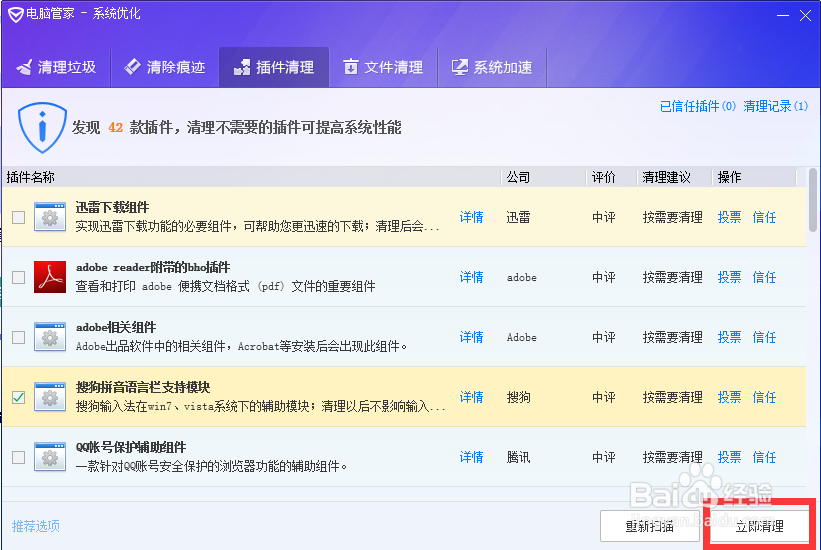Image resolution: width=821 pixels, height=550 pixels.
Task: Click the 重新扫描 button
Action: (x=649, y=526)
